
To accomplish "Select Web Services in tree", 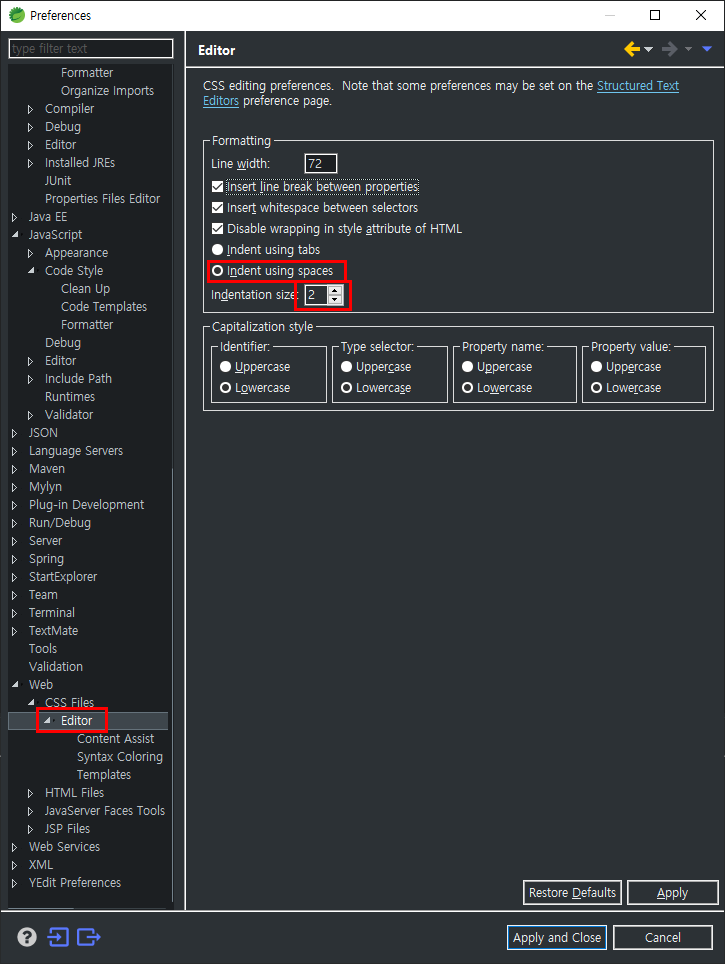I will pos(64,847).
